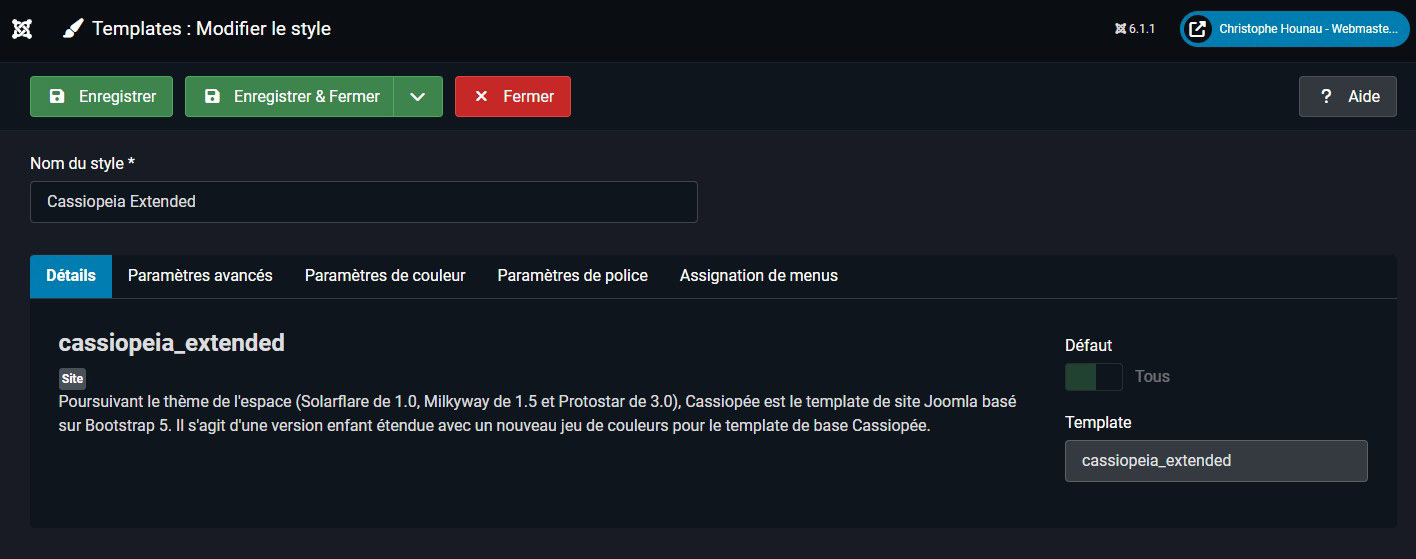Click the Joomla logo icon

[21, 29]
